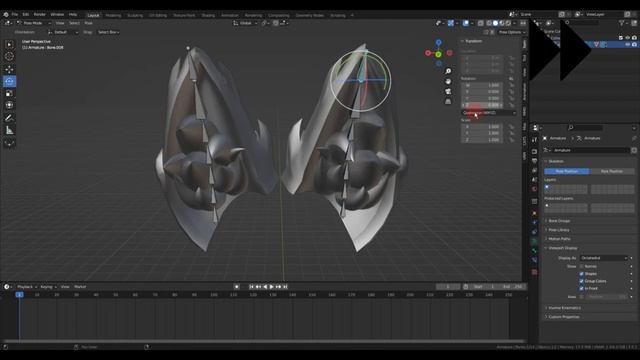
Task: Open the Bone properties tab icon
Action: (x=534, y=250)
